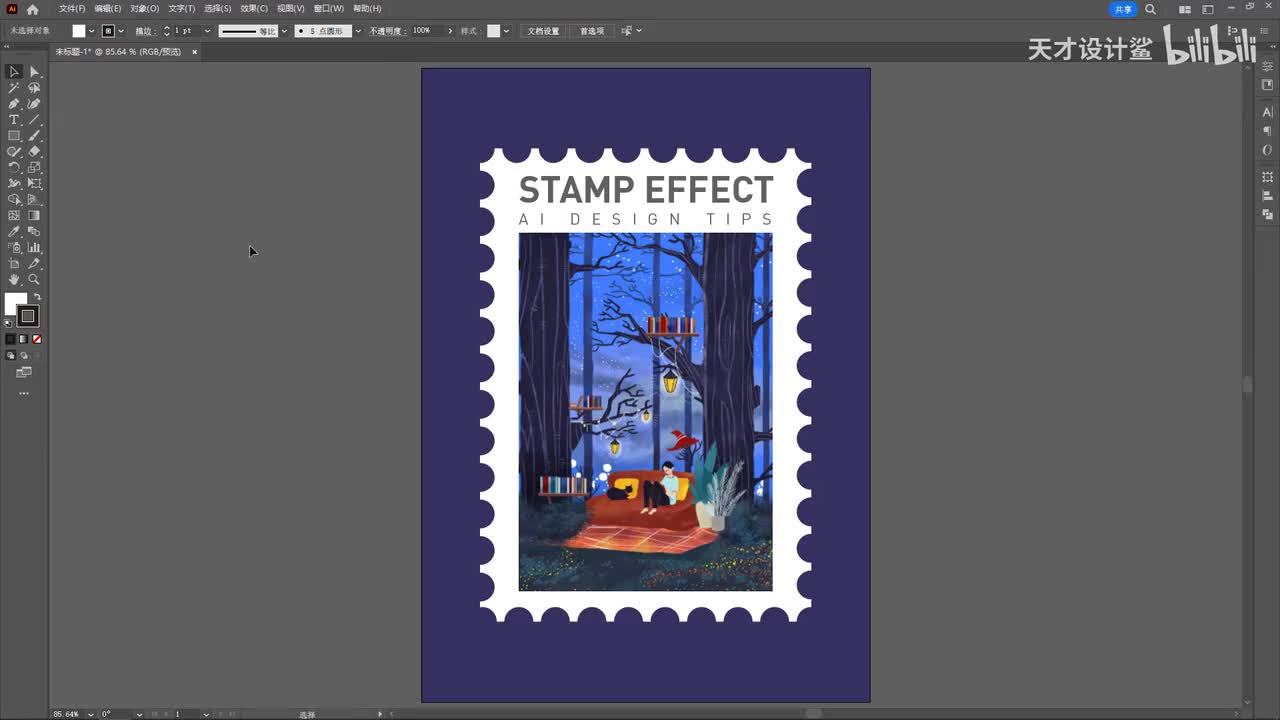Expand the stroke weight dropdown
Image resolution: width=1280 pixels, height=720 pixels.
208,31
